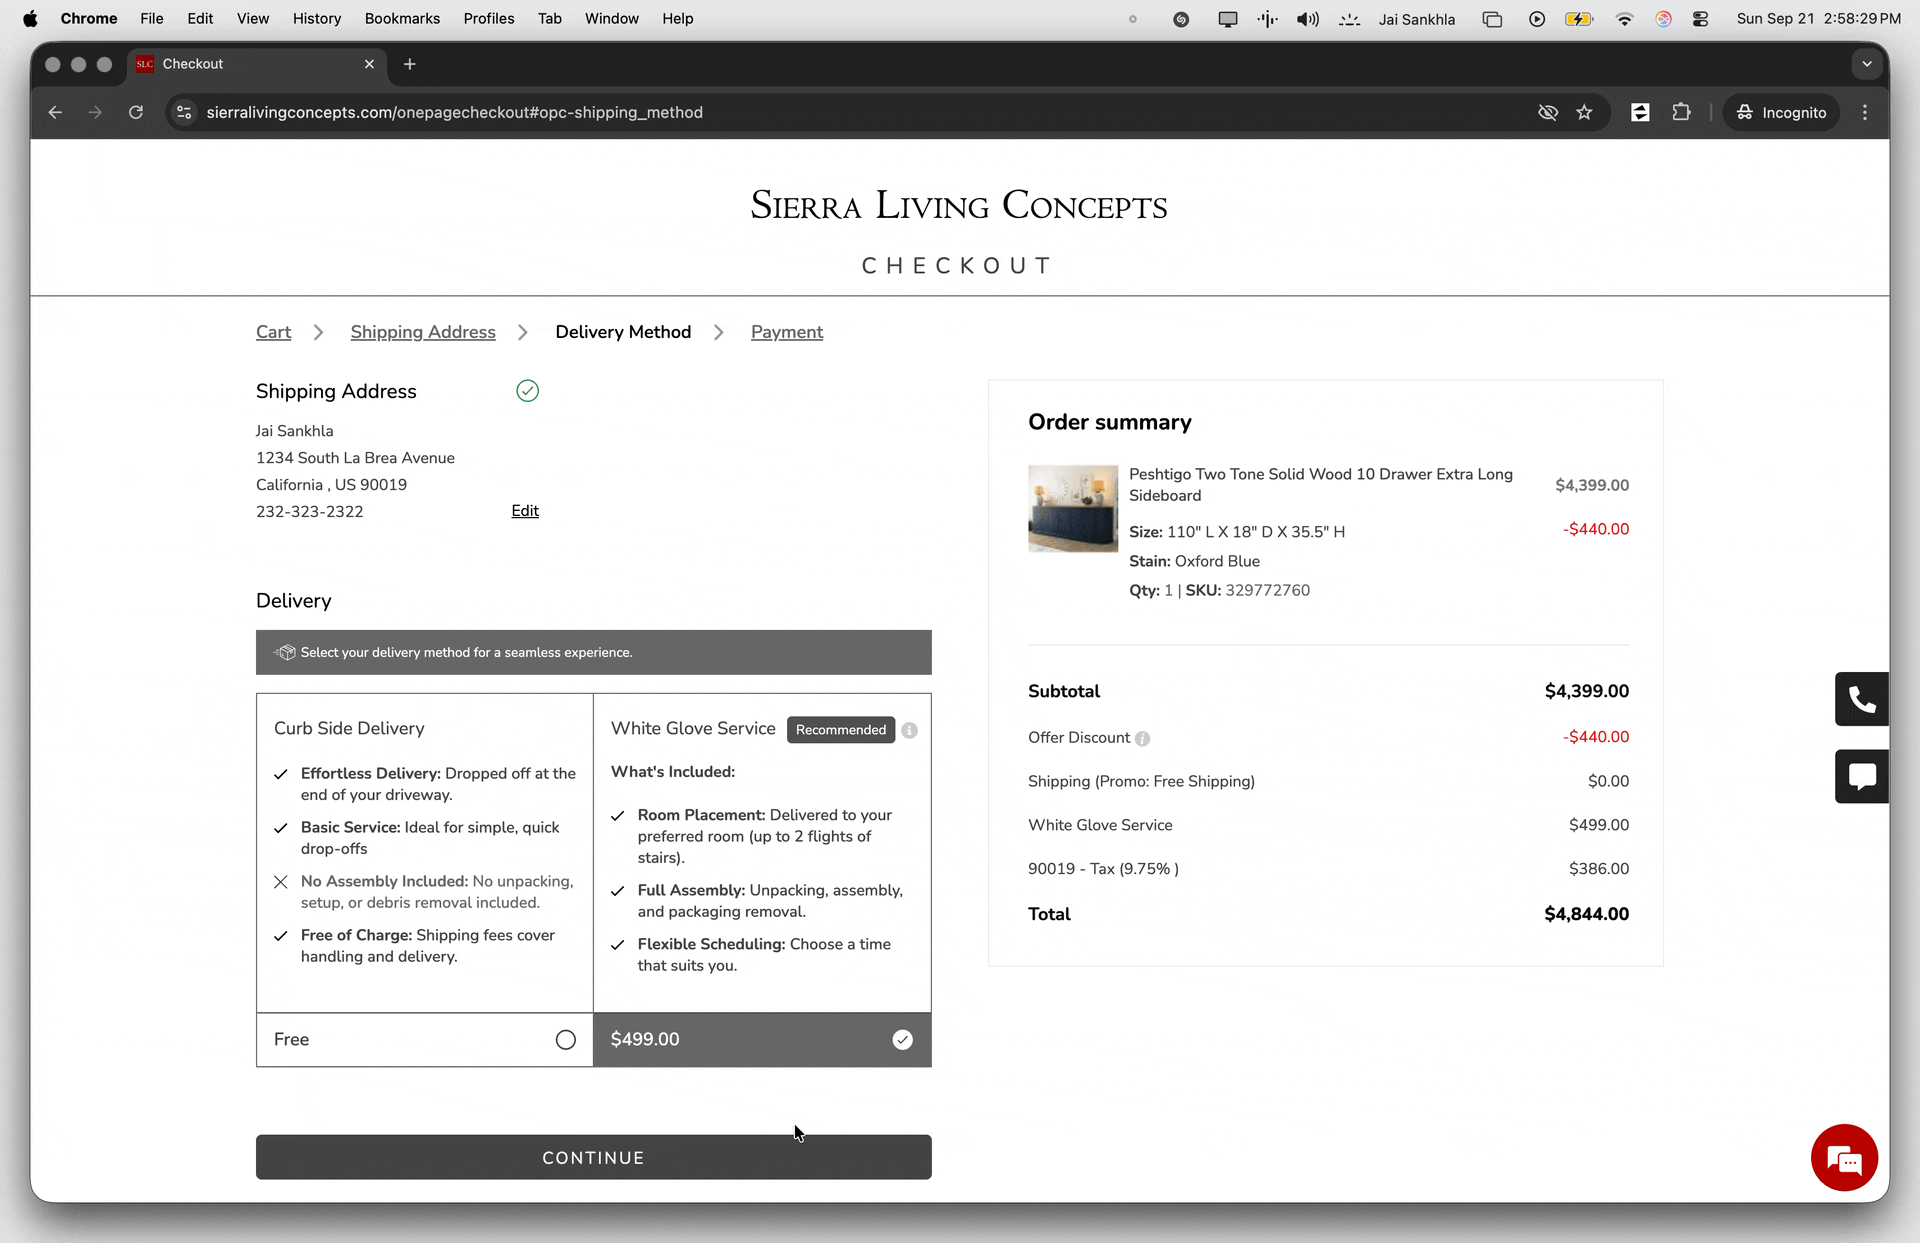Screen dimensions: 1920x1243
Task: Click the CONTINUE button
Action: coord(594,1157)
